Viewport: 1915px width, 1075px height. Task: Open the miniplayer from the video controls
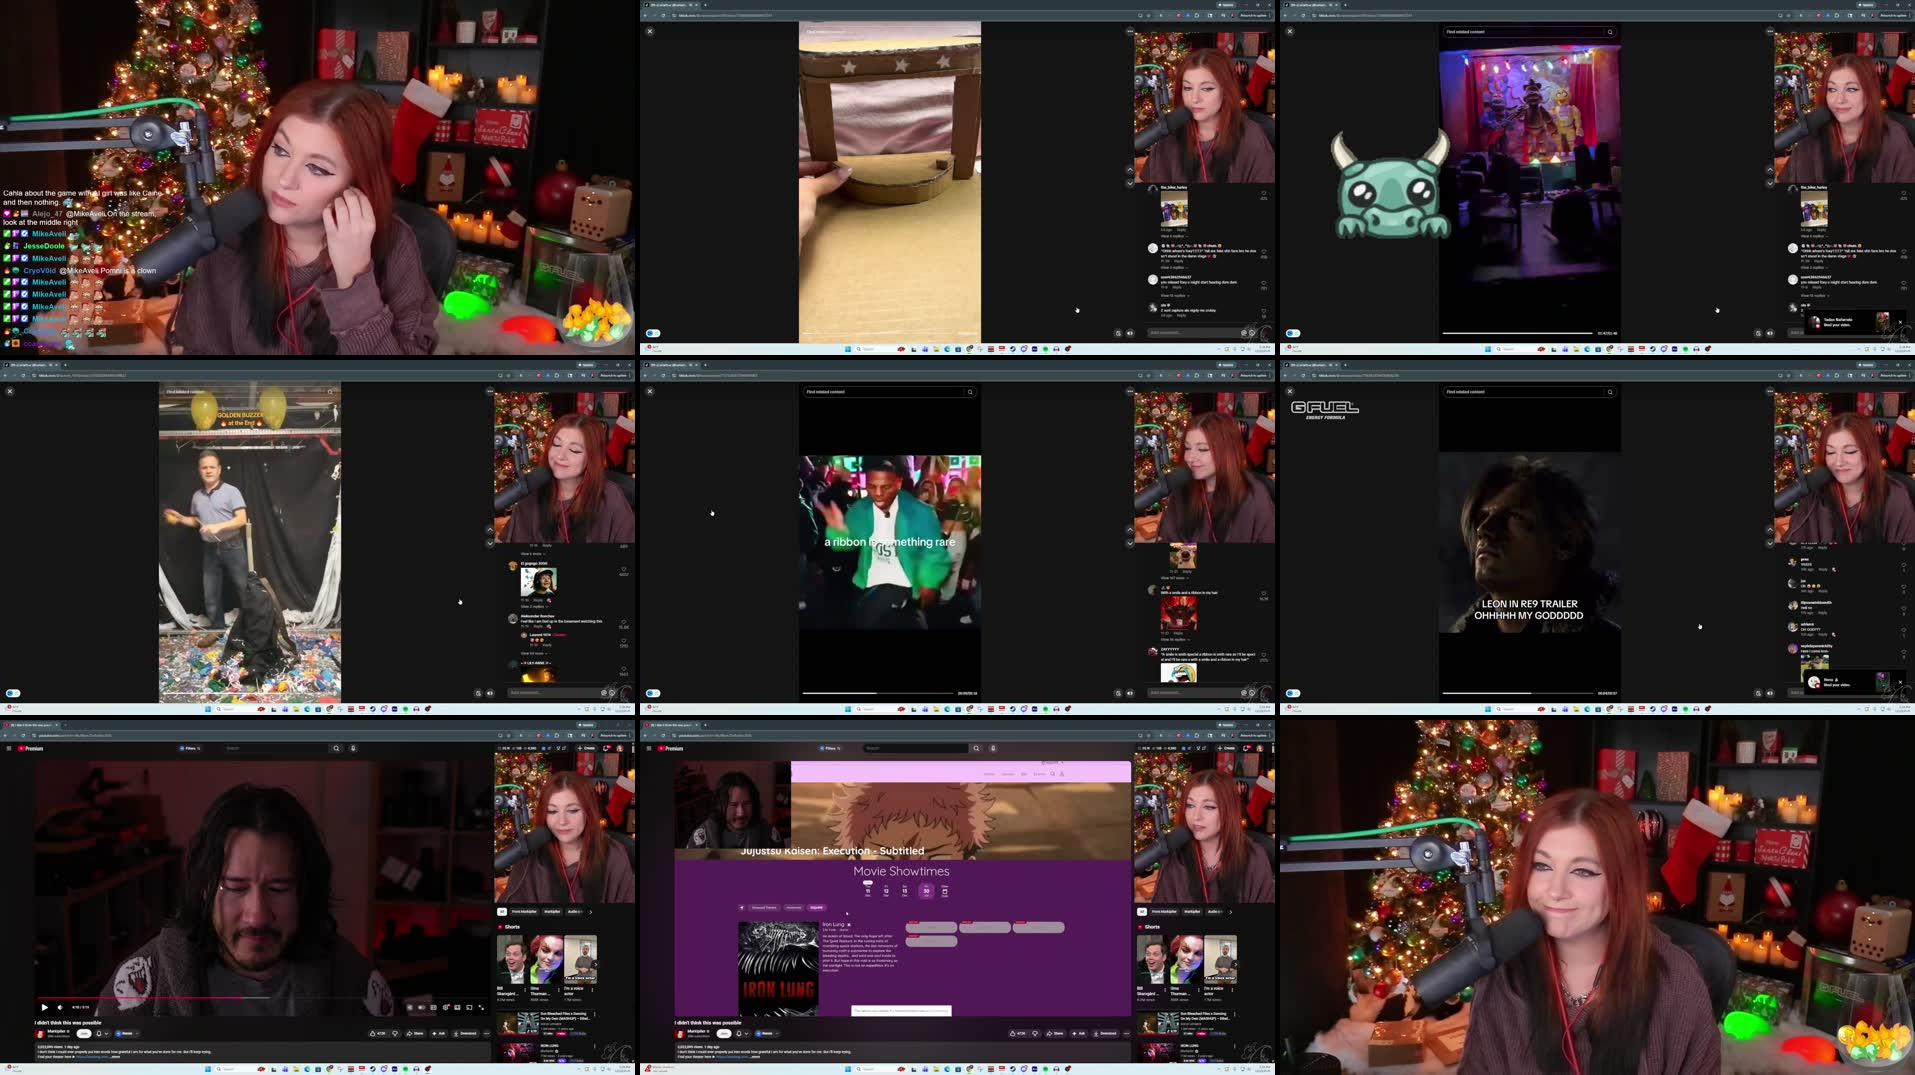click(457, 1007)
